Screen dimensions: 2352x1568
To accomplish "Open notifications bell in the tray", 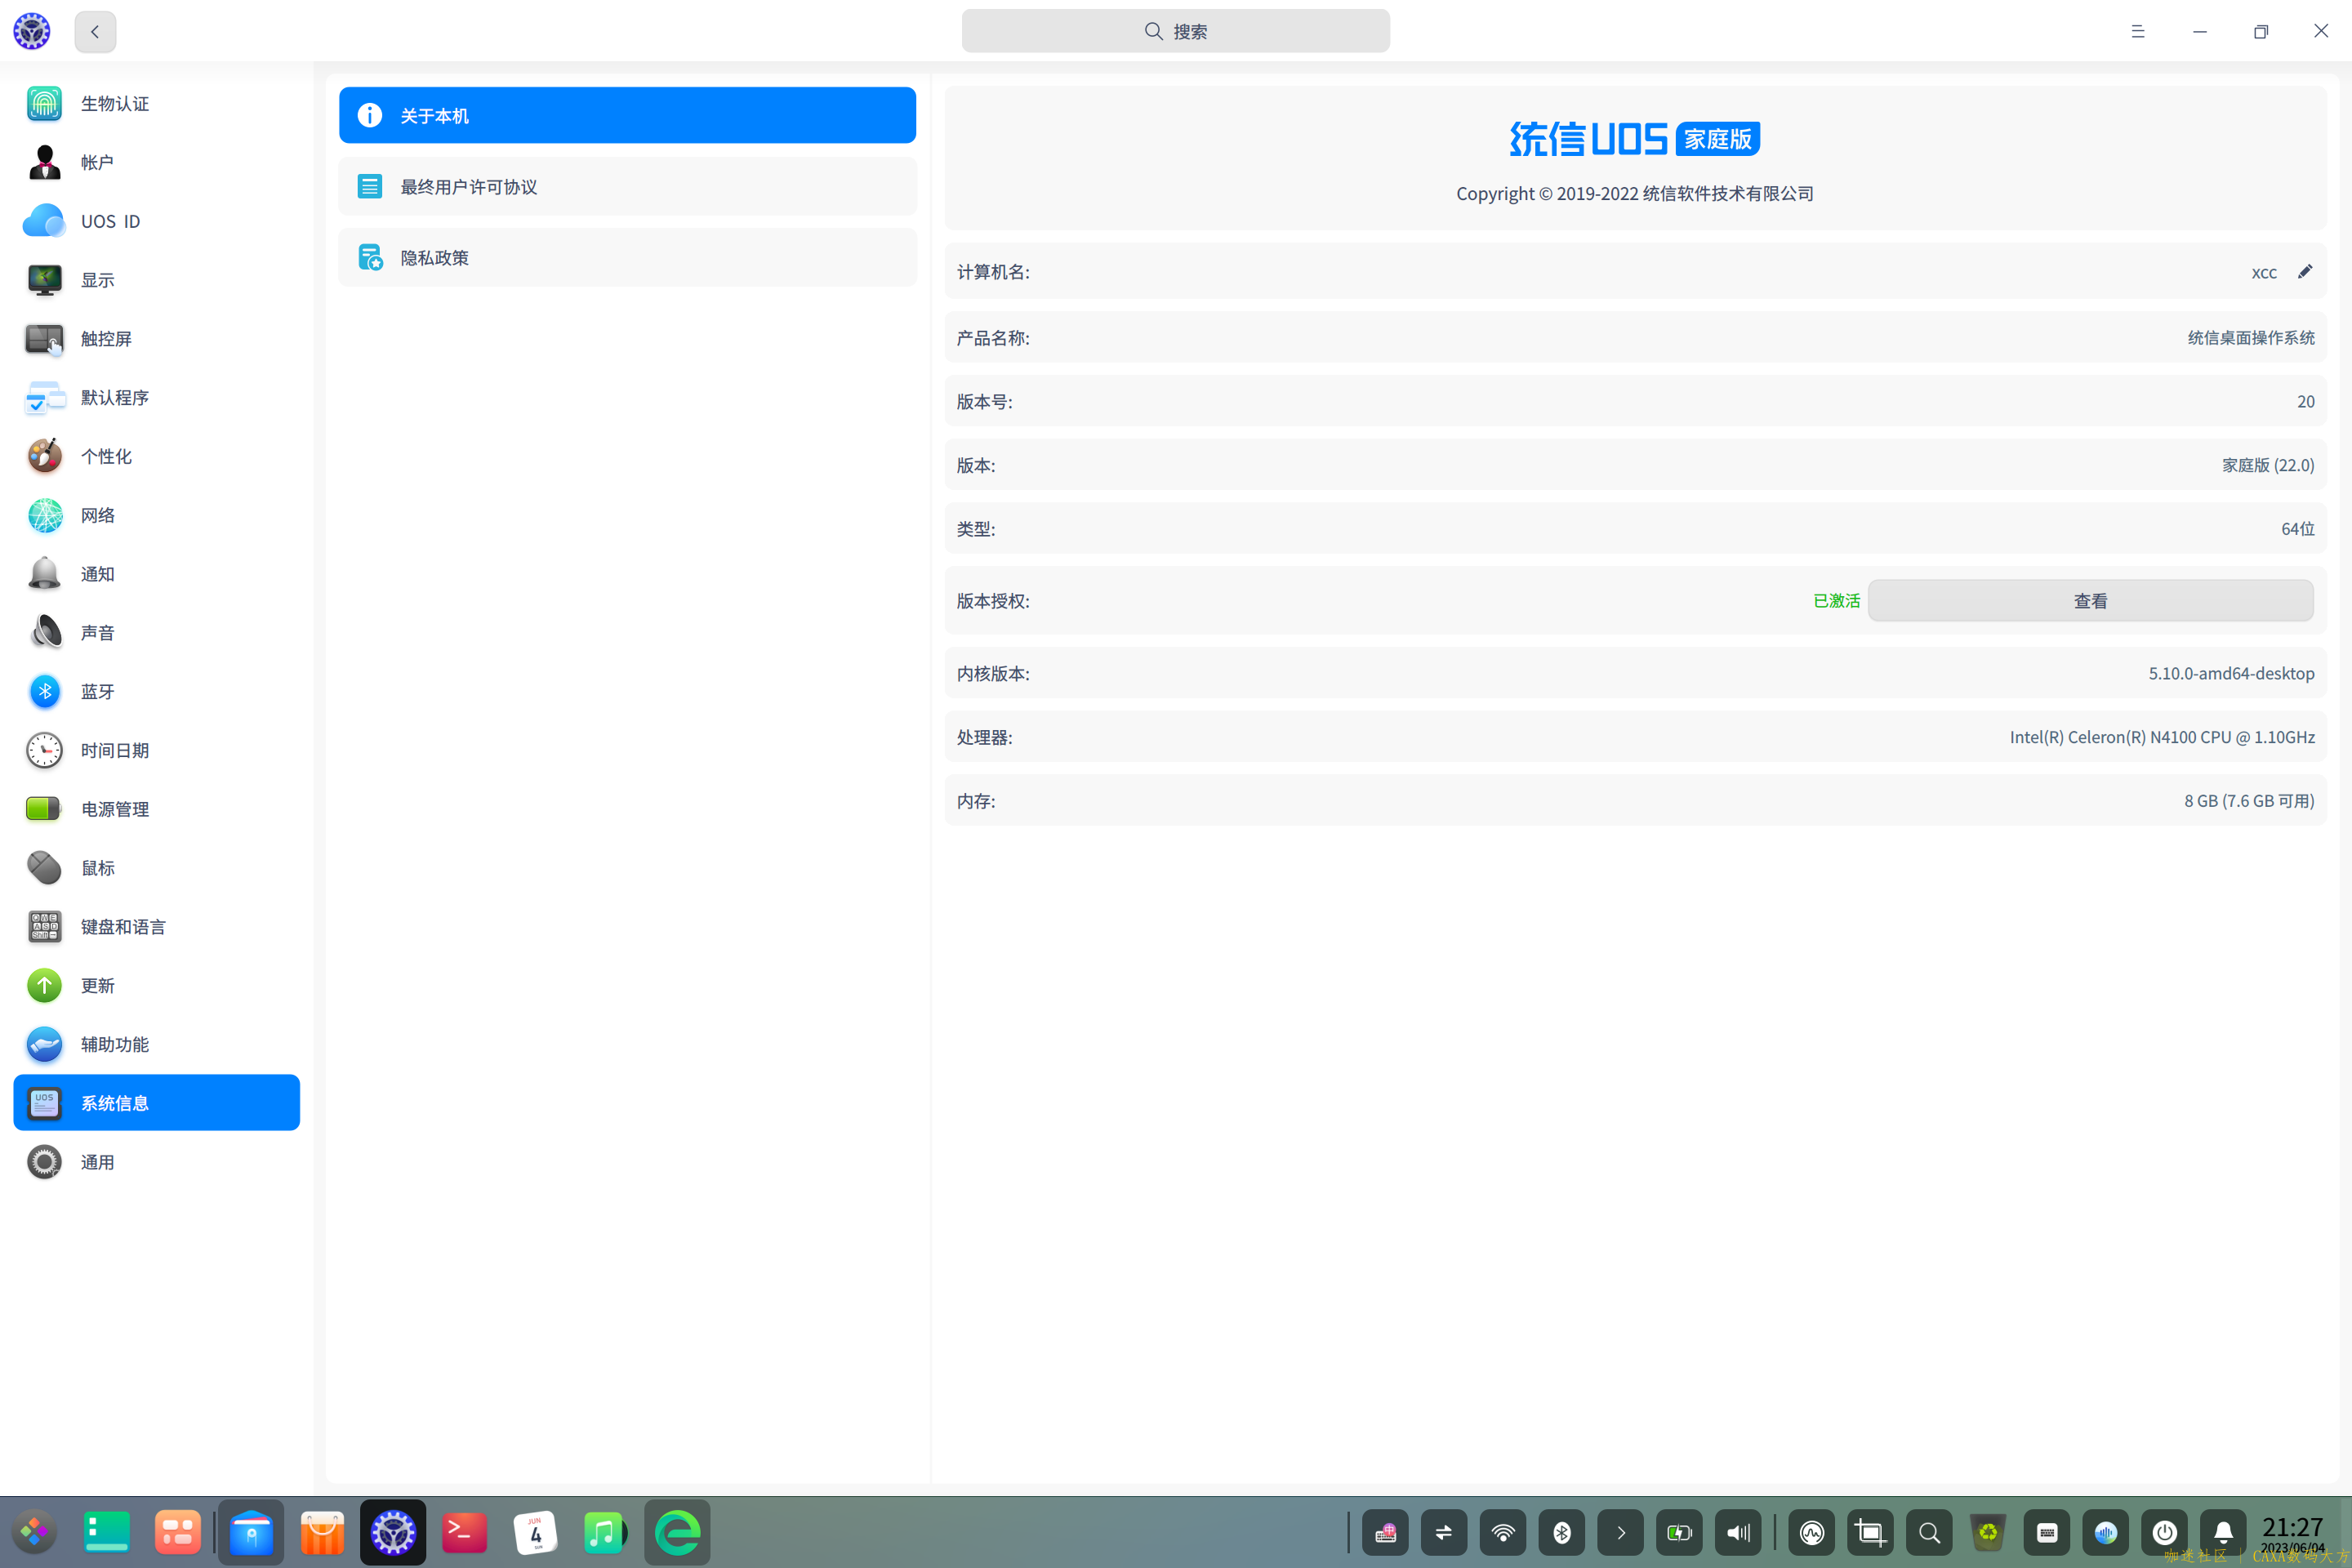I will tap(2224, 1533).
